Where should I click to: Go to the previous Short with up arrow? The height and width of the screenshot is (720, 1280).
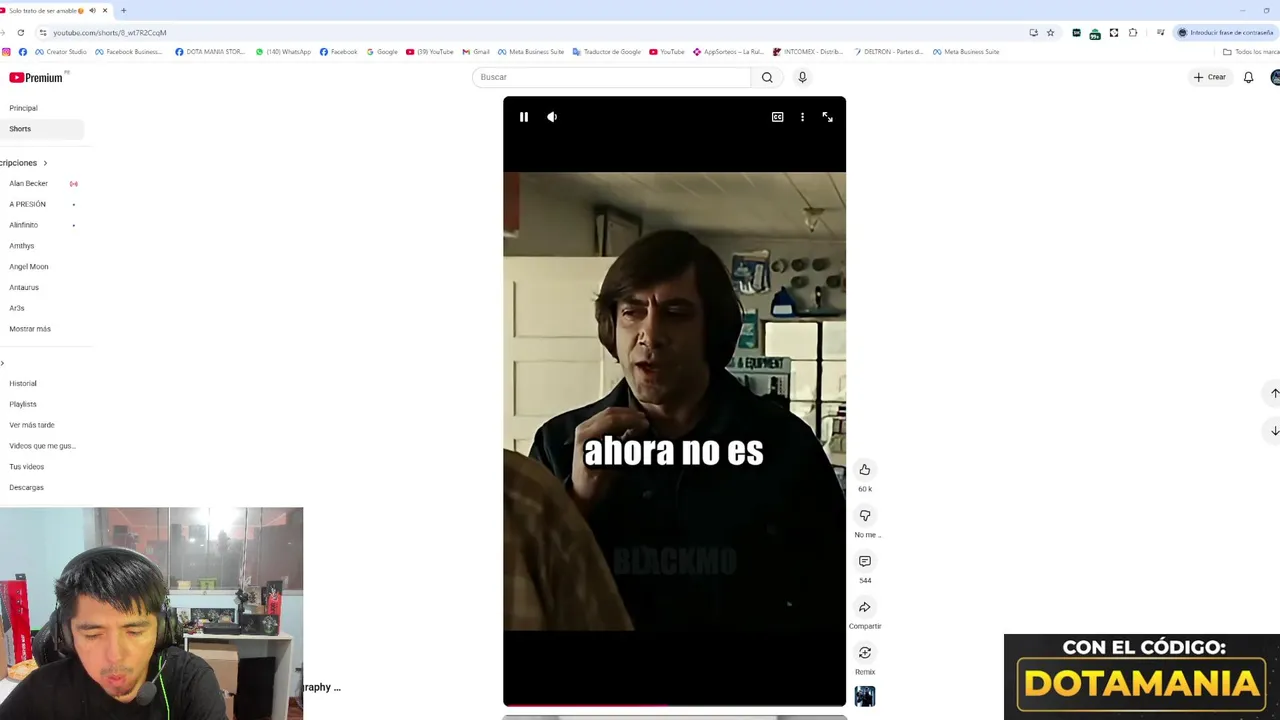coord(1274,393)
